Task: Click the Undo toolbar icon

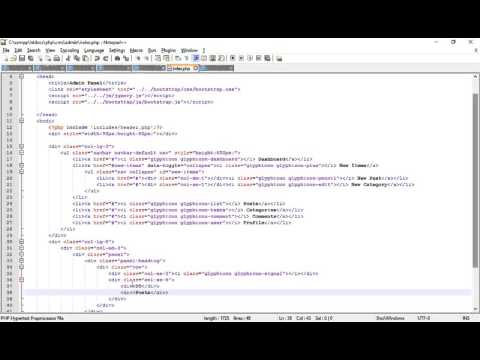Action: (97, 58)
